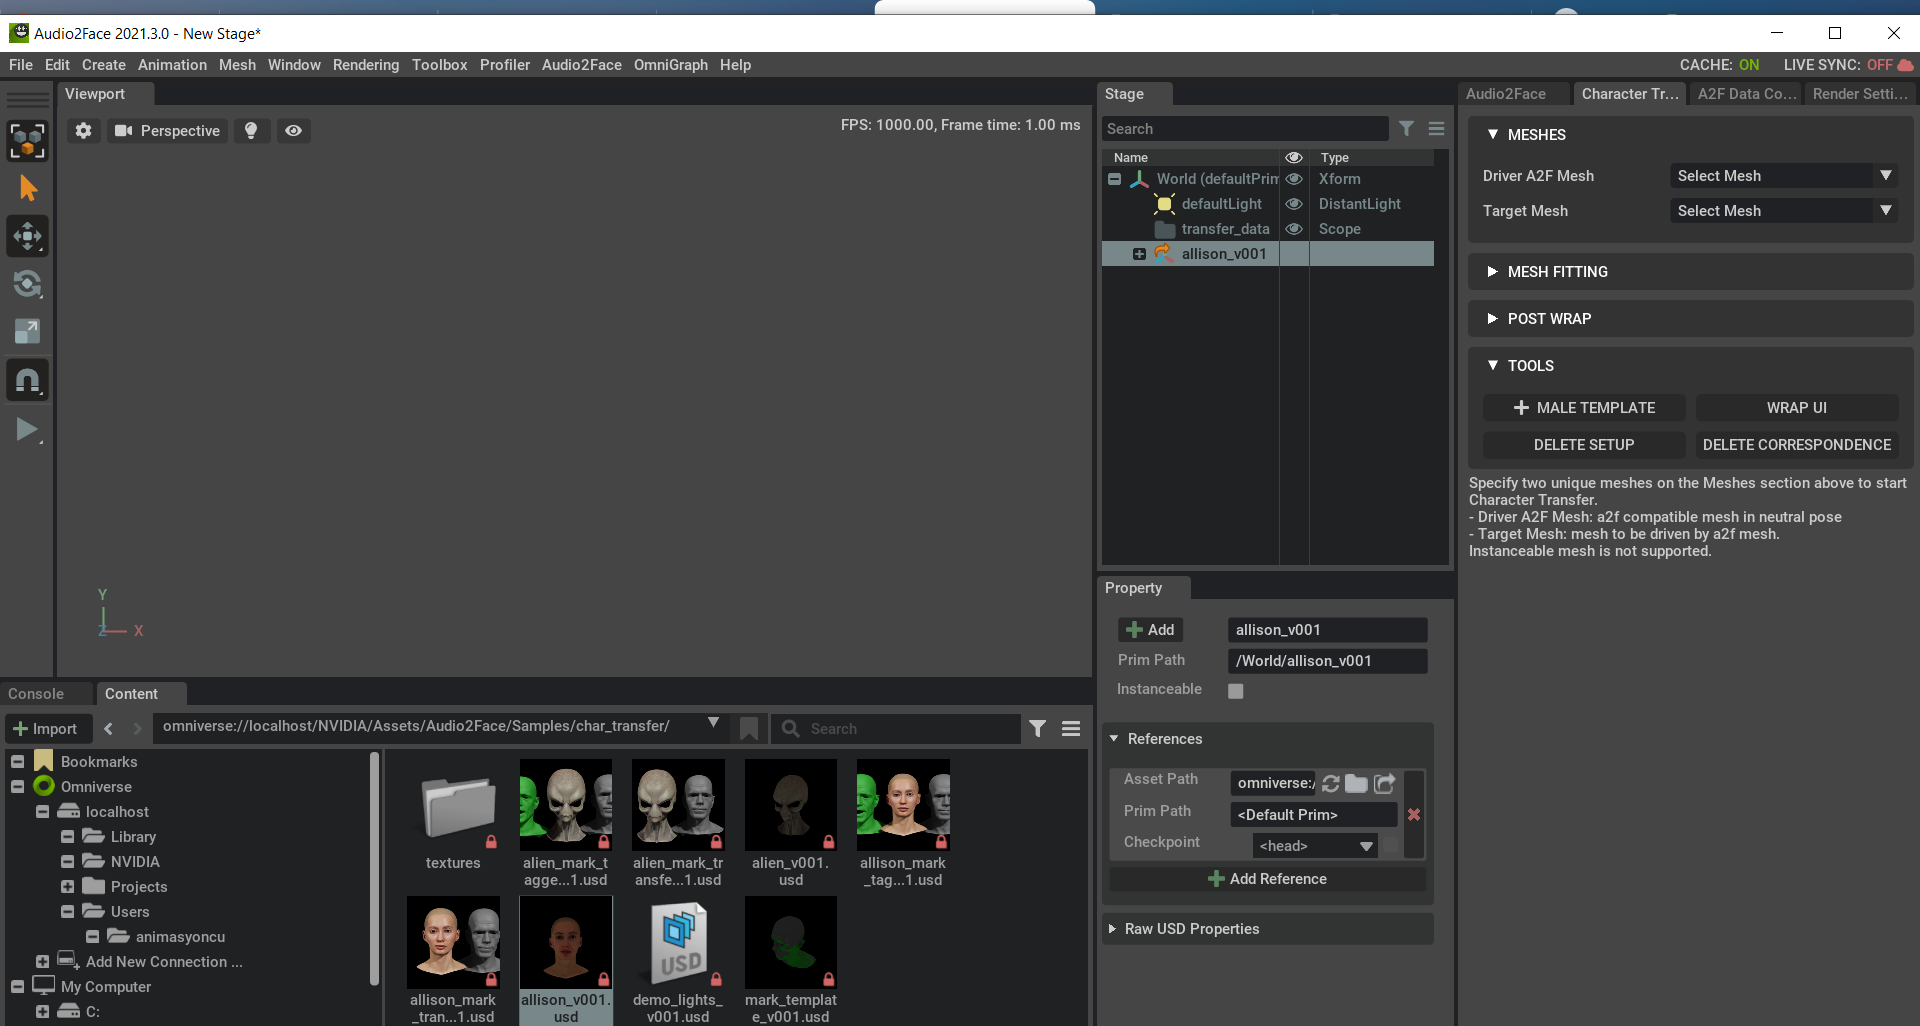Open the viewport lighting bulb menu
1920x1026 pixels.
[251, 131]
